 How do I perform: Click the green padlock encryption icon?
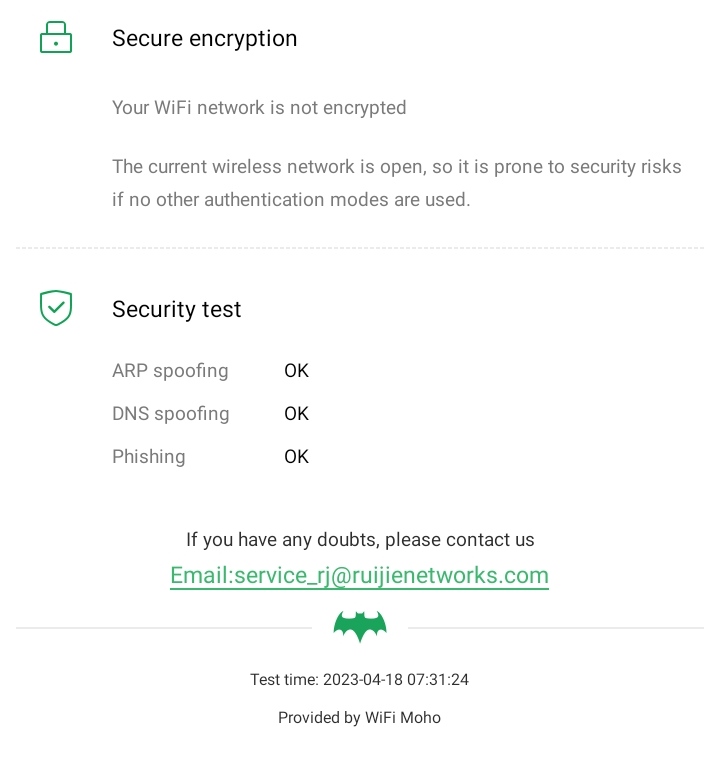coord(56,38)
